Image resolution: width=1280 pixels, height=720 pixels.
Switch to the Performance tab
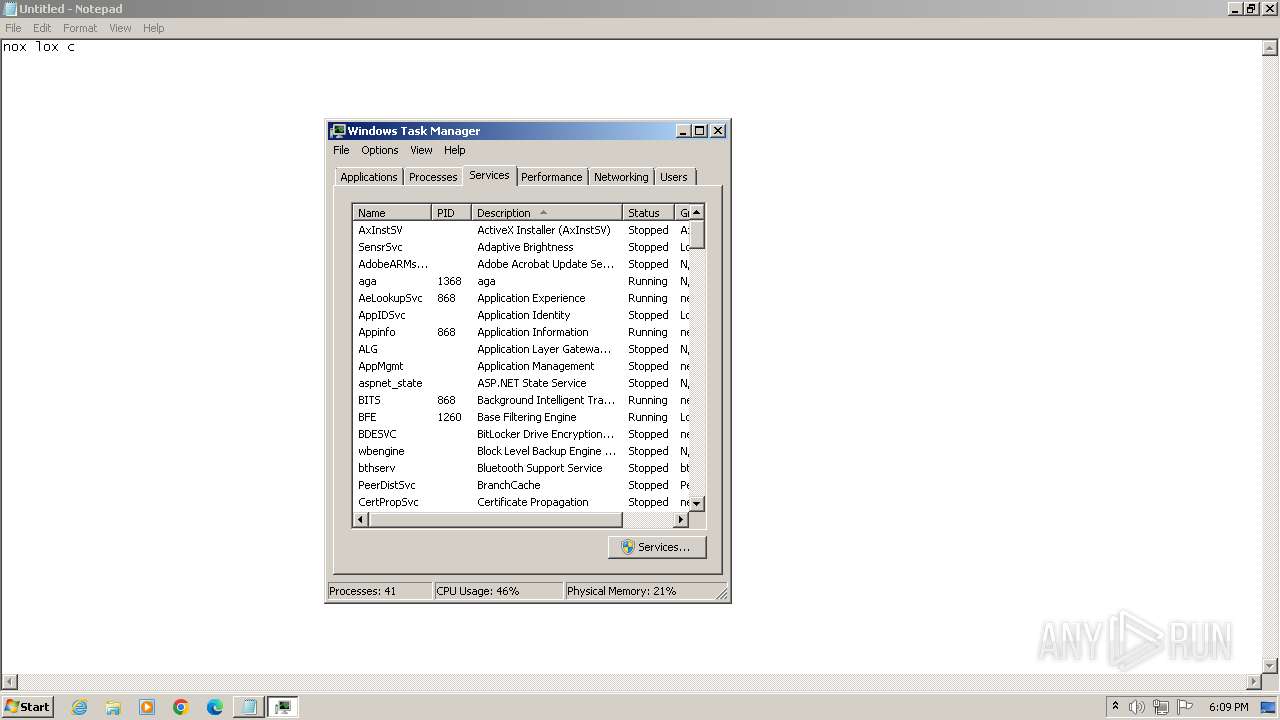pyautogui.click(x=551, y=177)
